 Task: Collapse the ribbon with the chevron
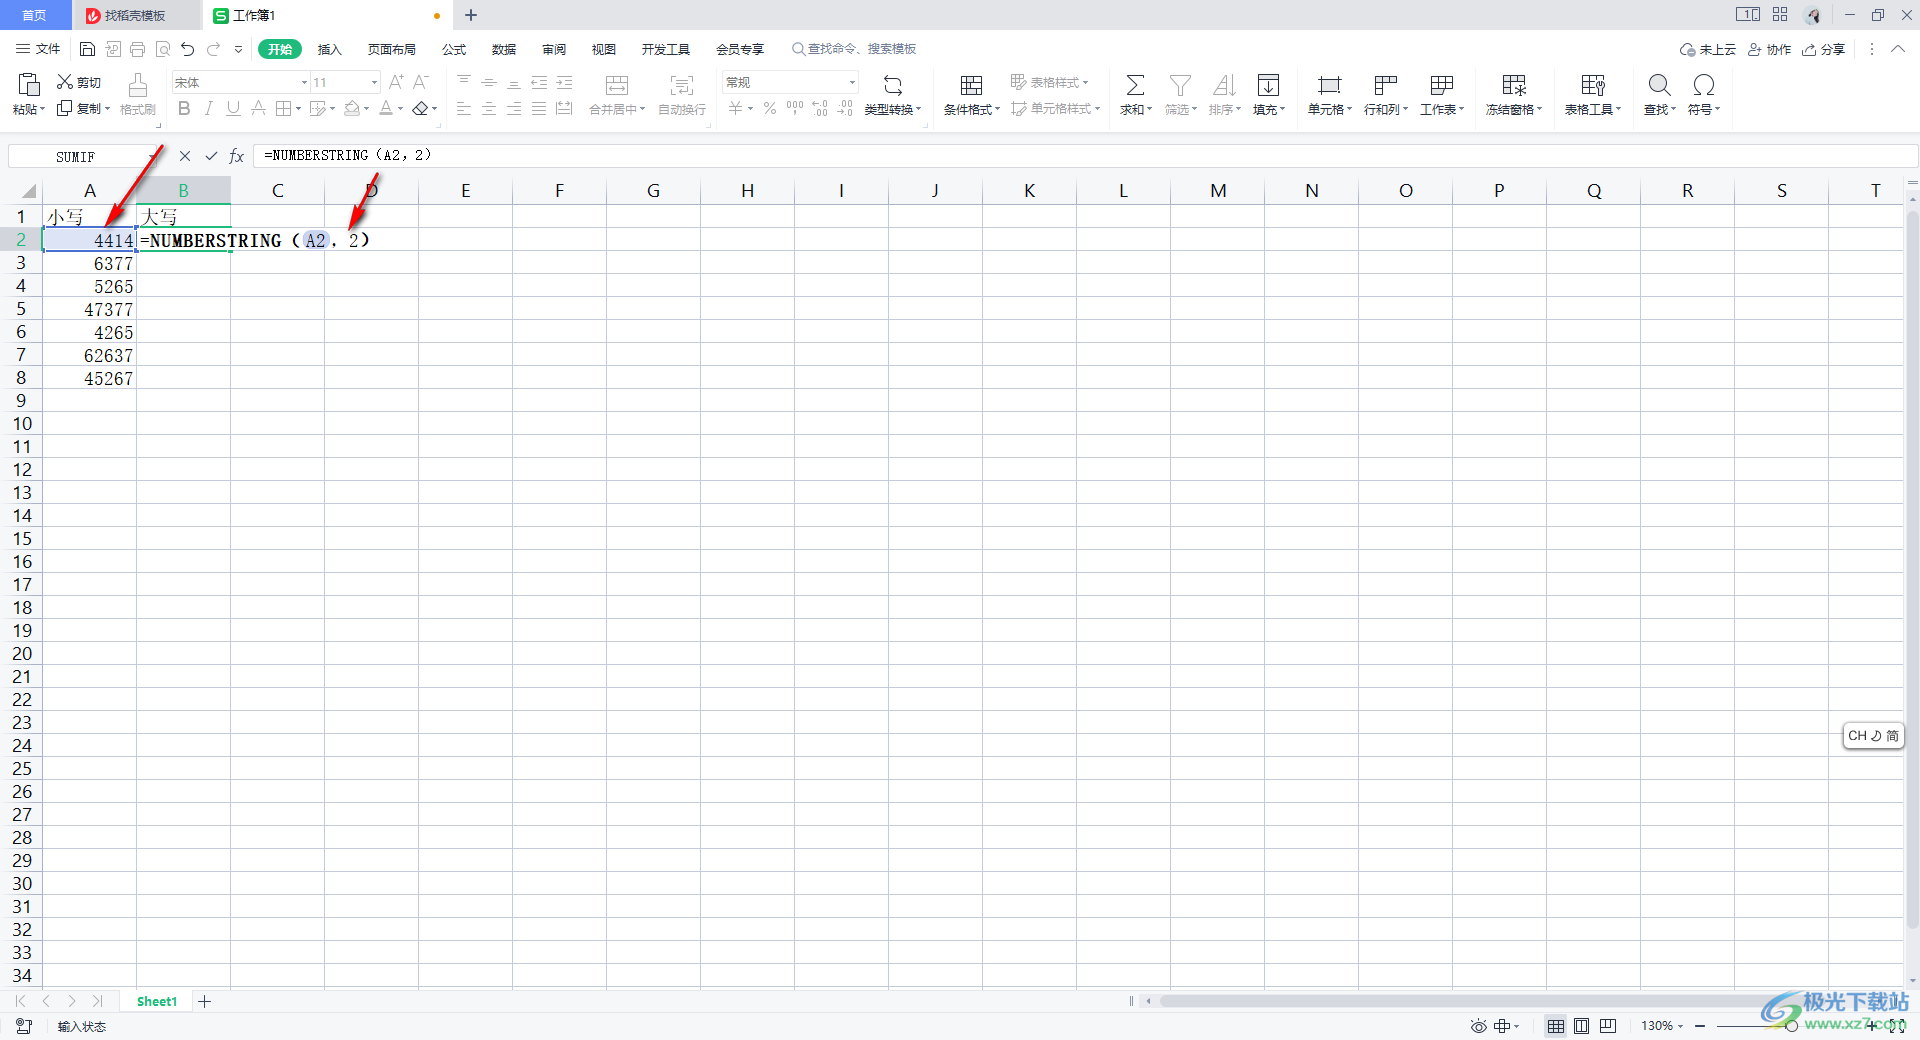1898,49
